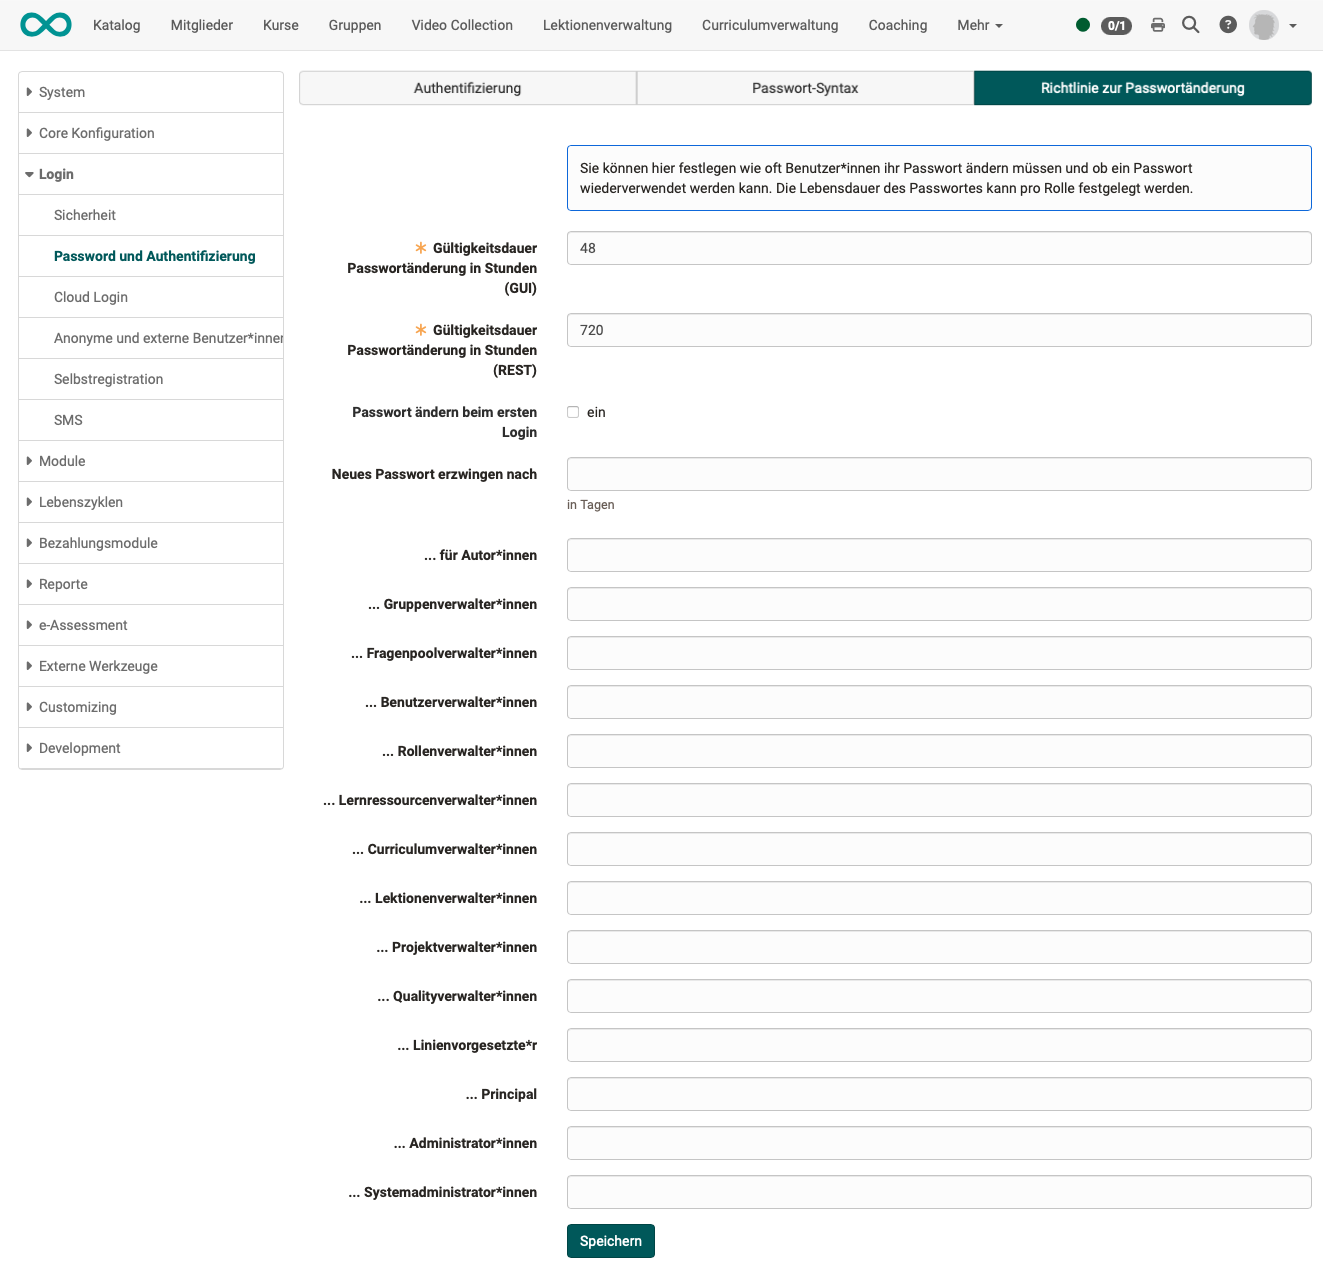Open the Cloud Login settings page
Screen dimensions: 1323x1287
coord(90,297)
